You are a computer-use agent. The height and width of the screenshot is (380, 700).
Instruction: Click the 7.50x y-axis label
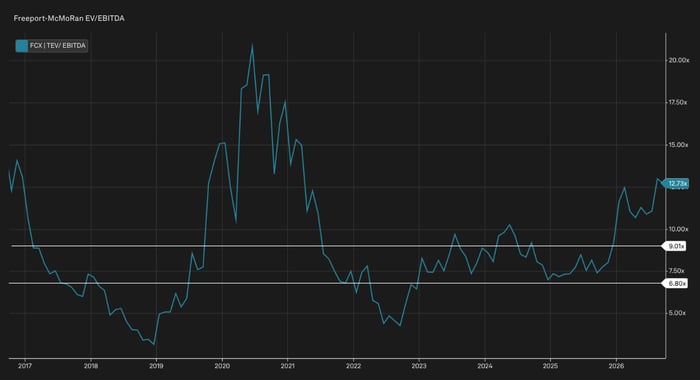[x=676, y=271]
